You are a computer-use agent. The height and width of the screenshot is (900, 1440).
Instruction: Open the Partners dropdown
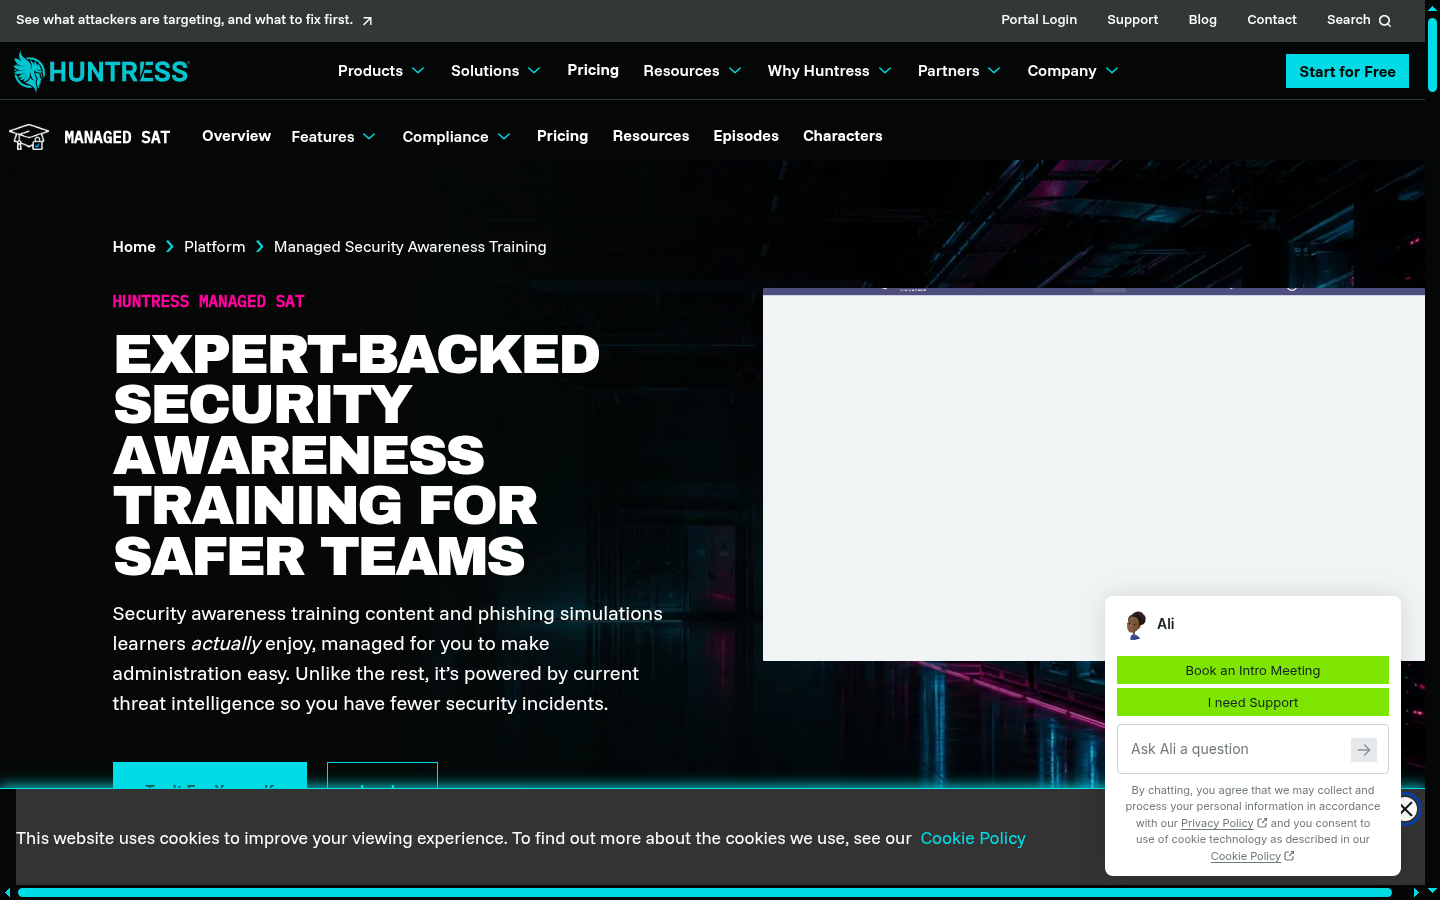[959, 71]
